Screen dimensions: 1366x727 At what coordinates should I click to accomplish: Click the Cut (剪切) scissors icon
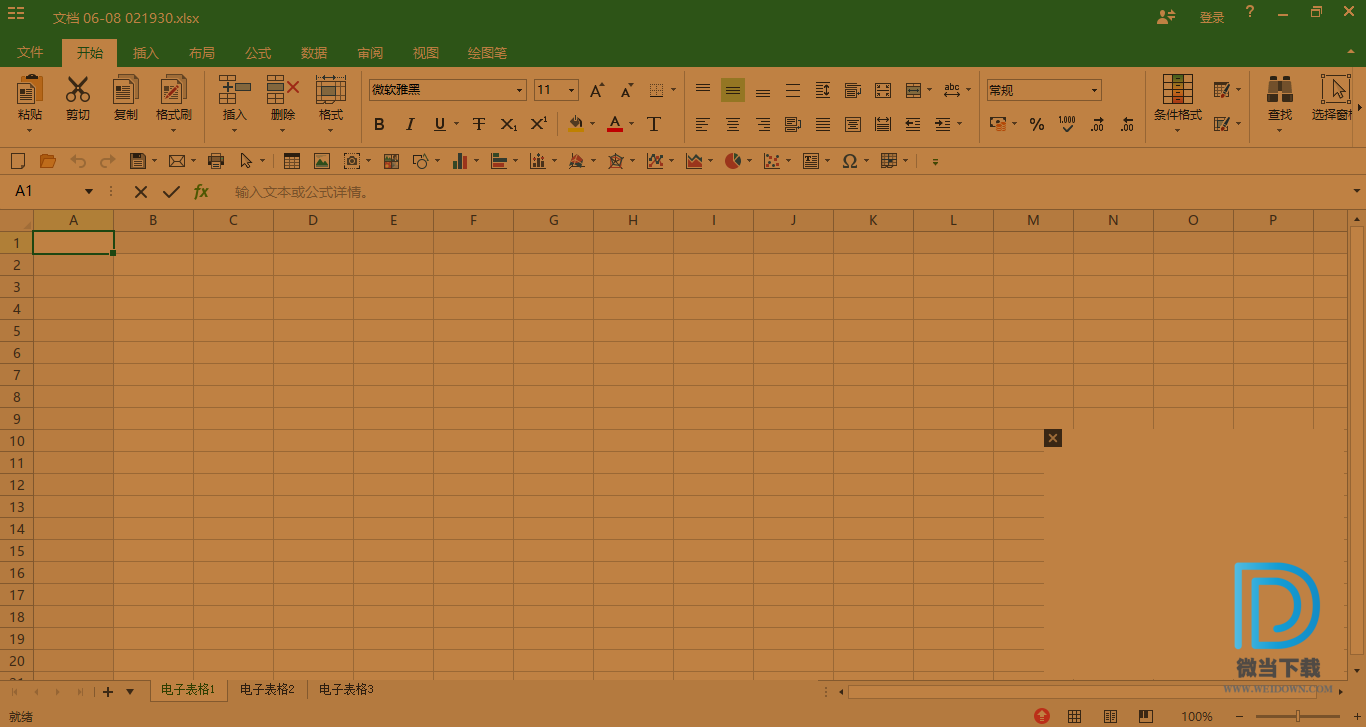pos(78,90)
